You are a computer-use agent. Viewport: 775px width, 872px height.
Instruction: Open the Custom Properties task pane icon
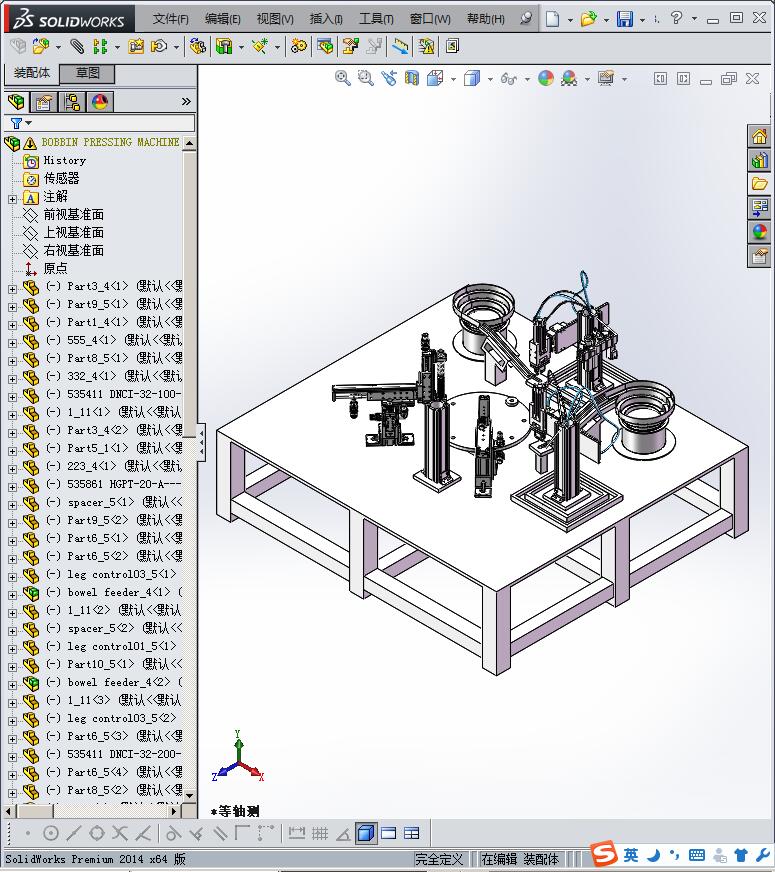coord(759,256)
